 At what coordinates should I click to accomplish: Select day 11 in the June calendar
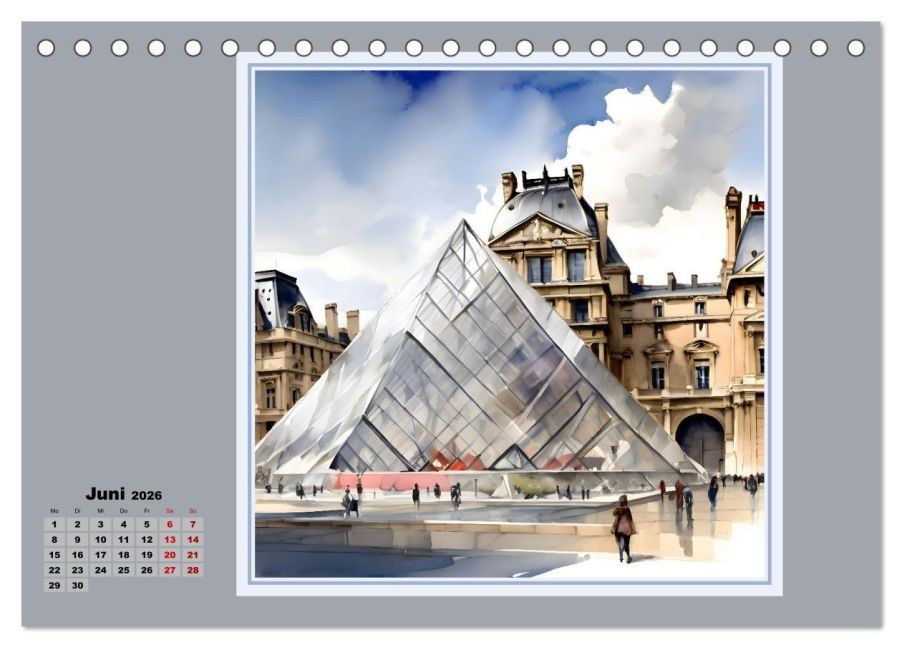(124, 540)
